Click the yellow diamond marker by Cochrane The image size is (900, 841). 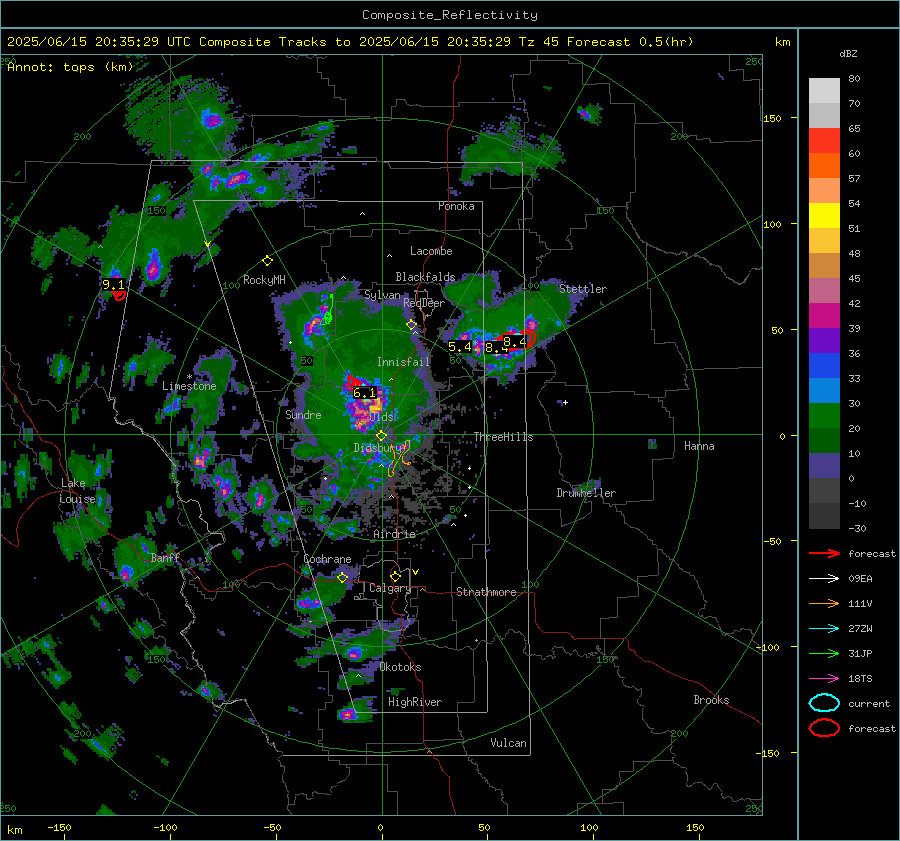click(342, 578)
